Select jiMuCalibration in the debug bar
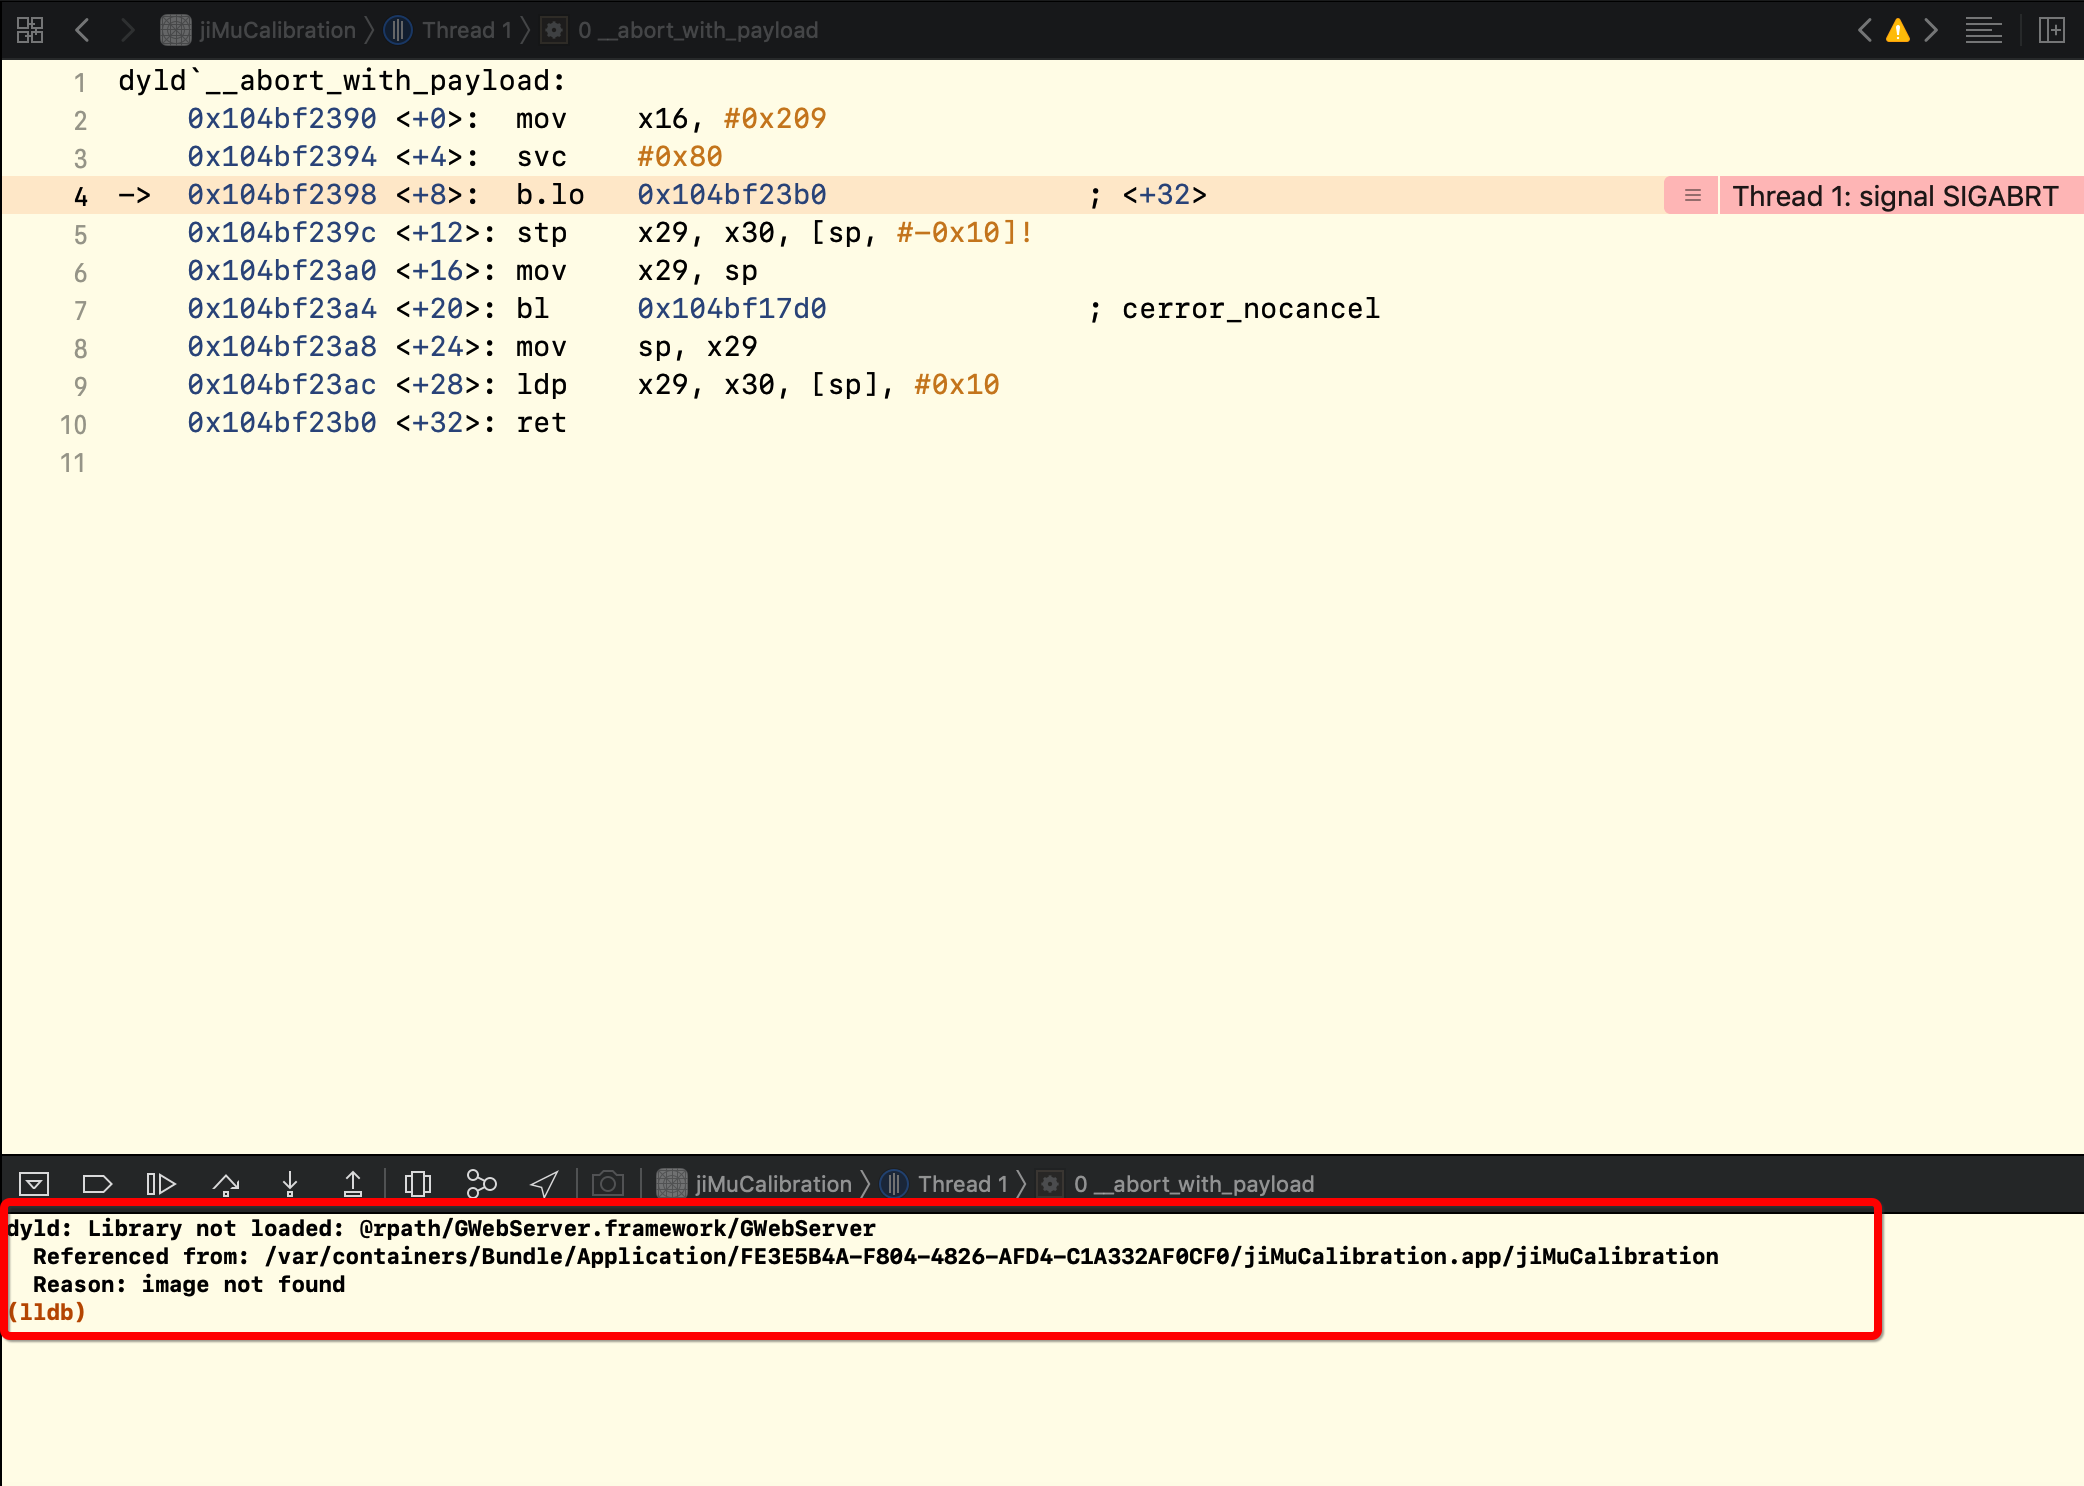Image resolution: width=2084 pixels, height=1486 pixels. tap(754, 1184)
